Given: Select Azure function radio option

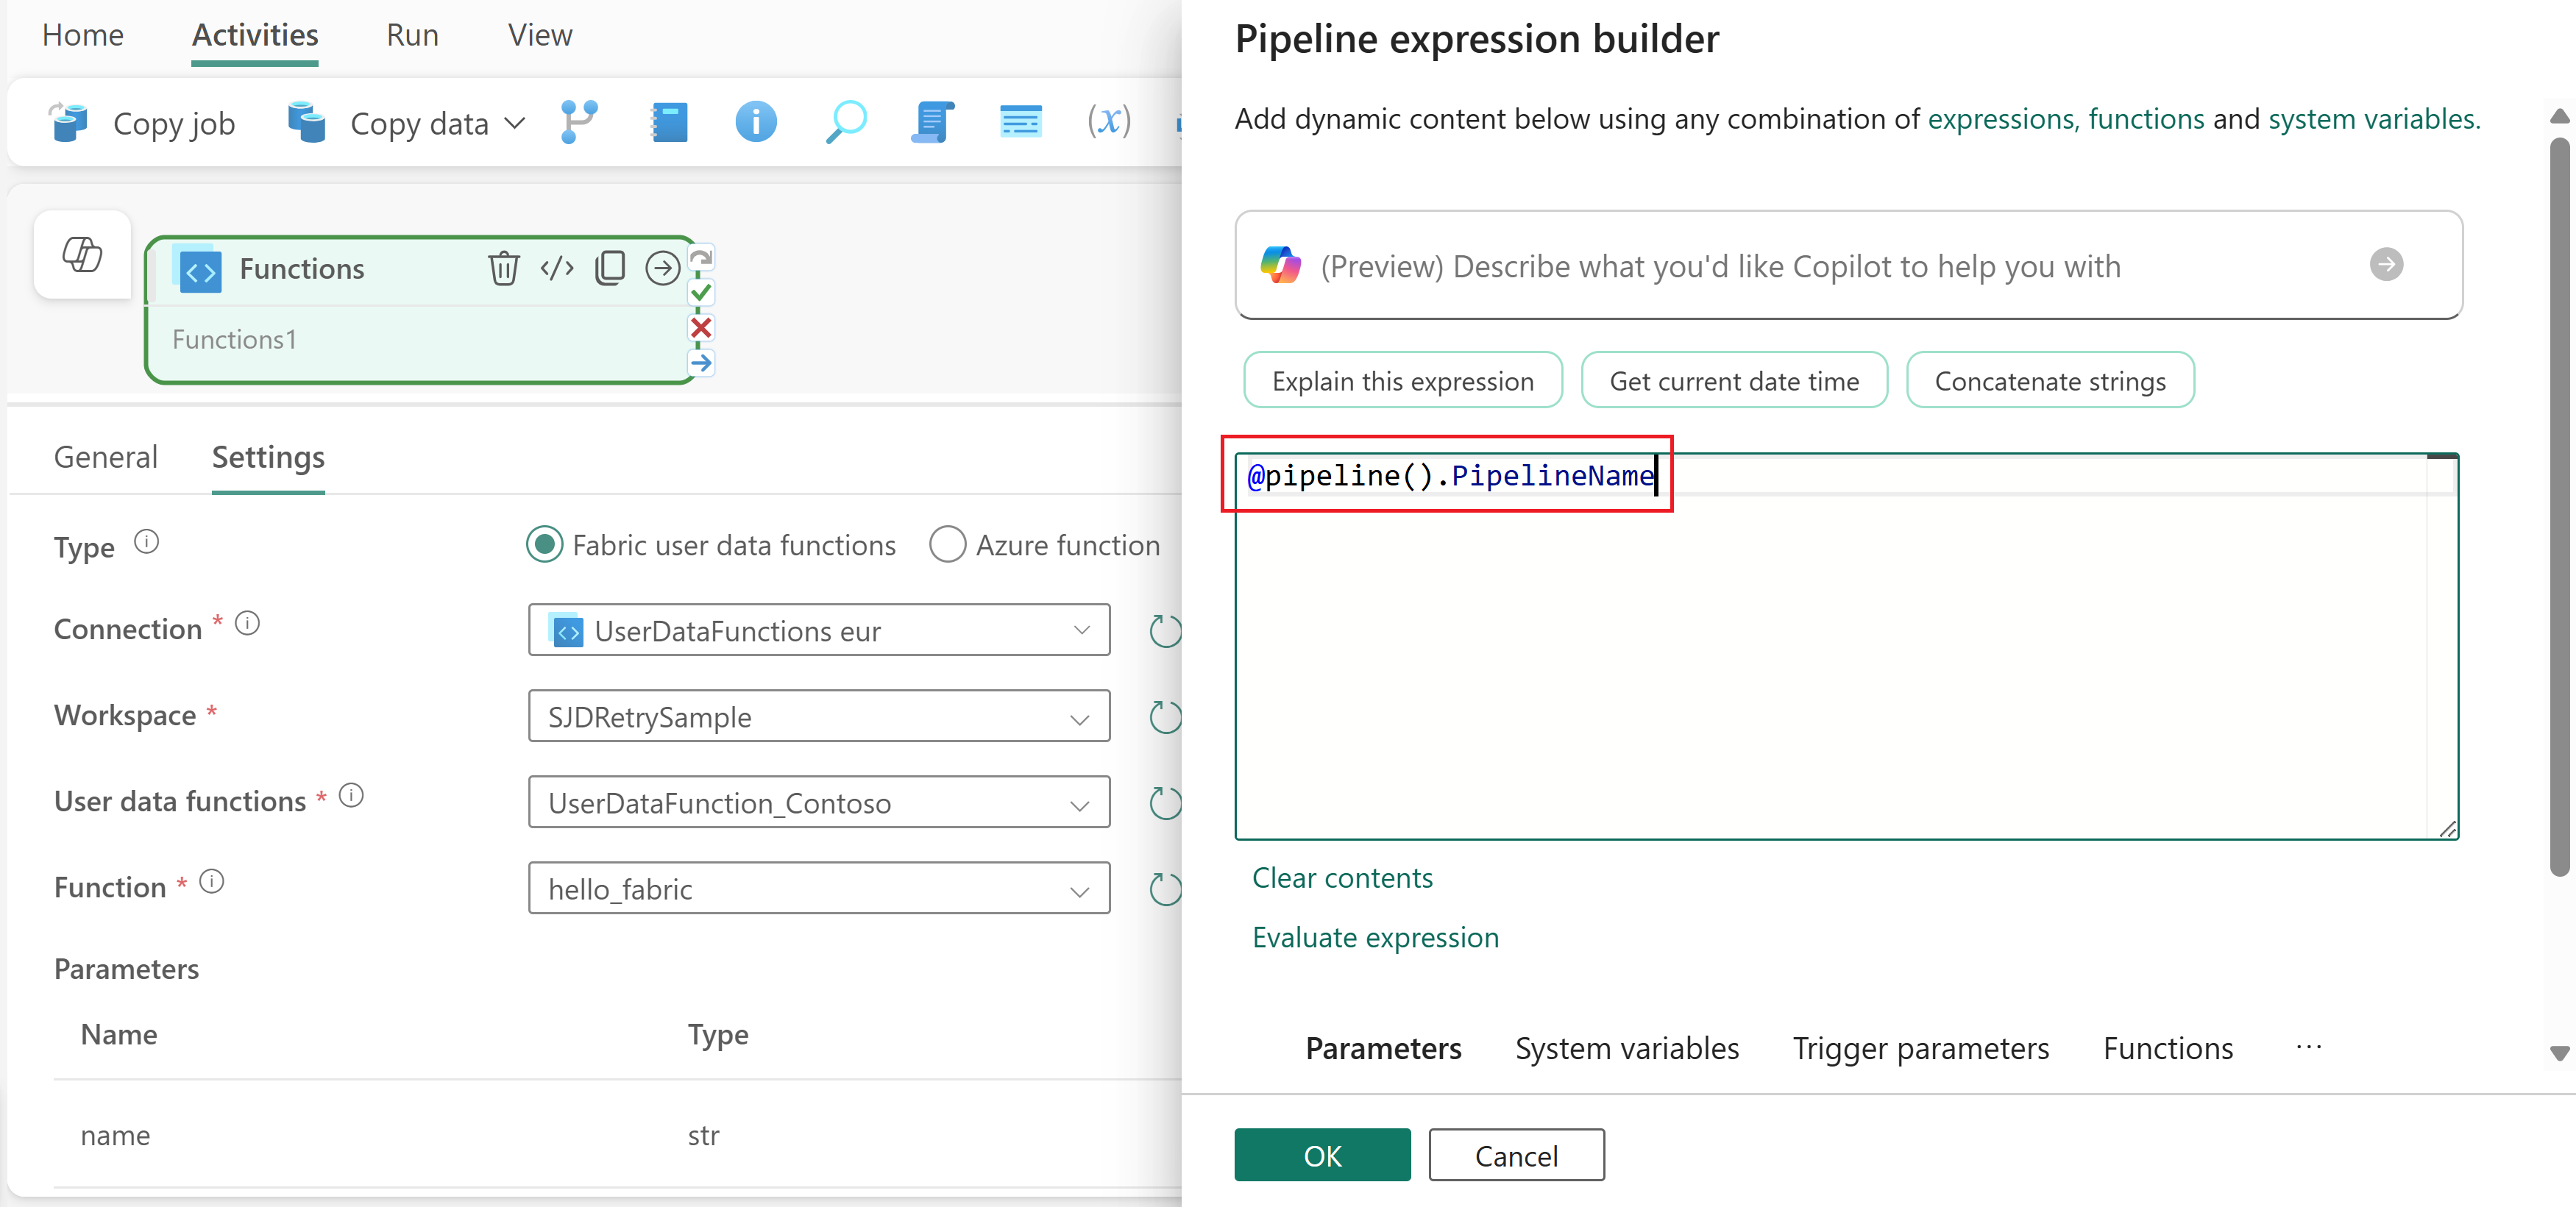Looking at the screenshot, I should [947, 545].
